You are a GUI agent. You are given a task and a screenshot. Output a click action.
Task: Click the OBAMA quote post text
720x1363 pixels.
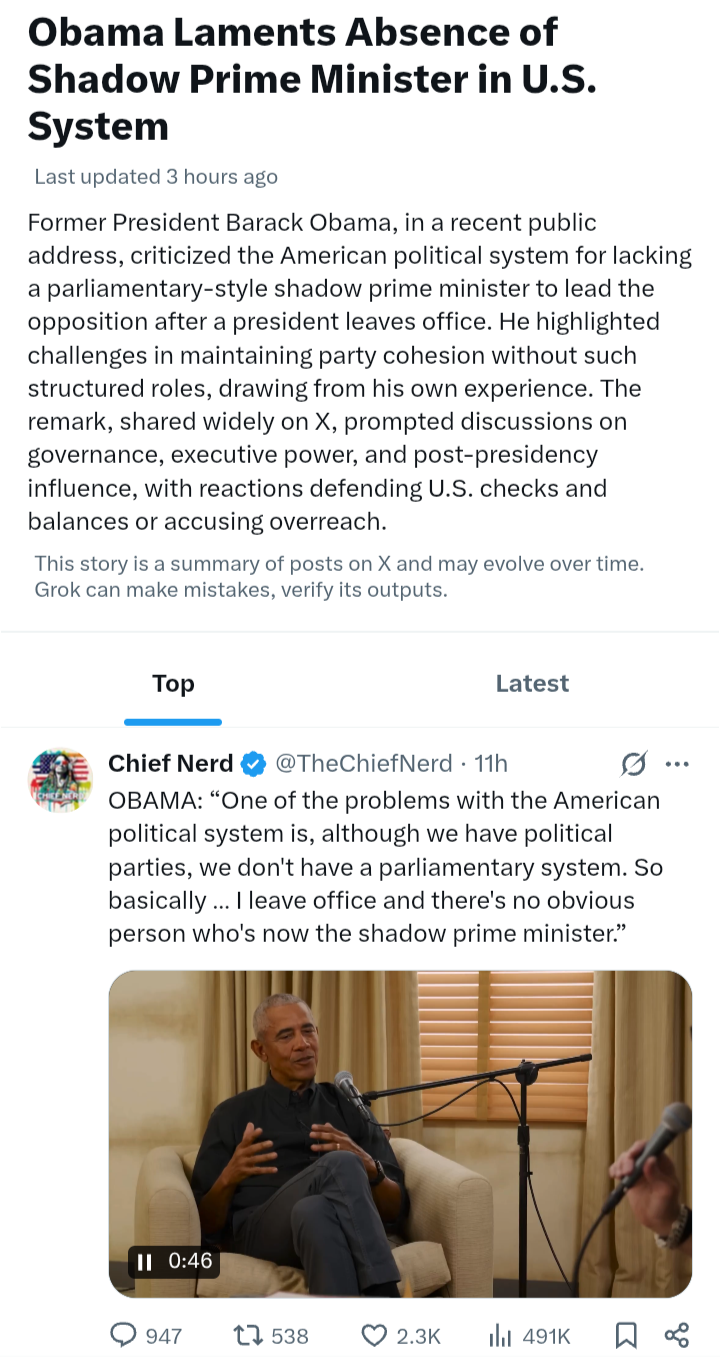click(x=385, y=867)
